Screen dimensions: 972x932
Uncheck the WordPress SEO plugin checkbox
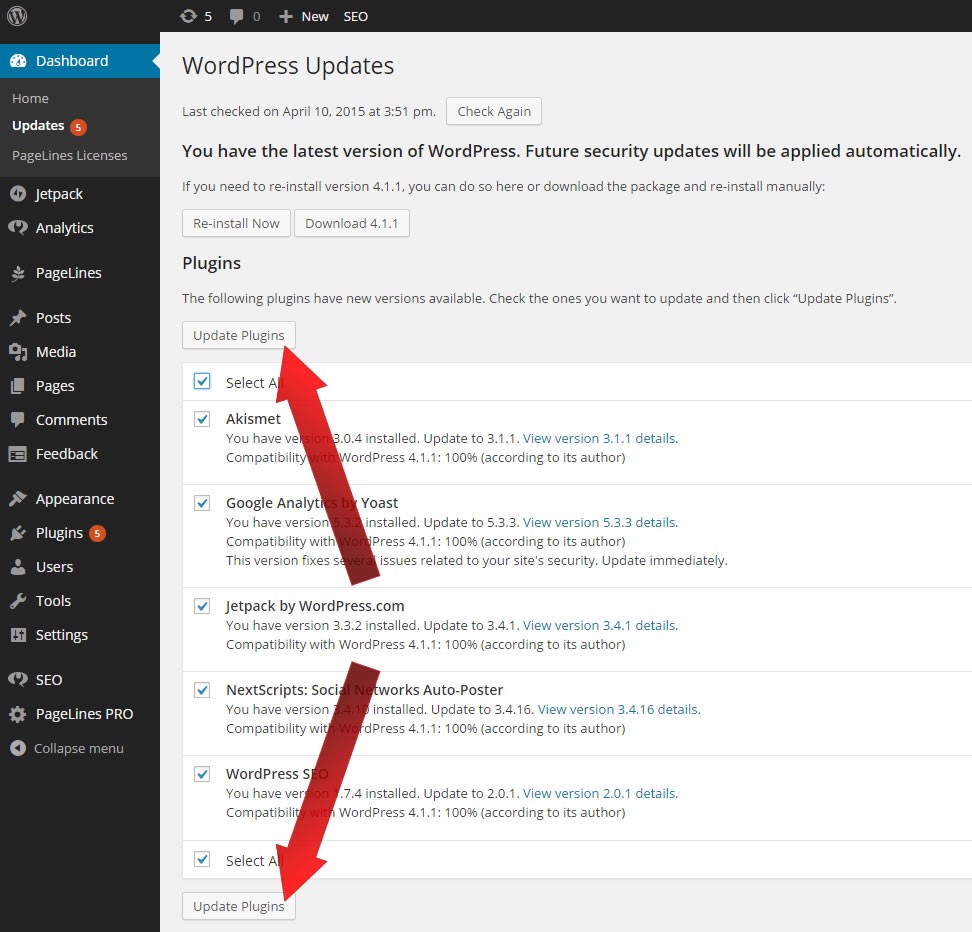[x=202, y=774]
